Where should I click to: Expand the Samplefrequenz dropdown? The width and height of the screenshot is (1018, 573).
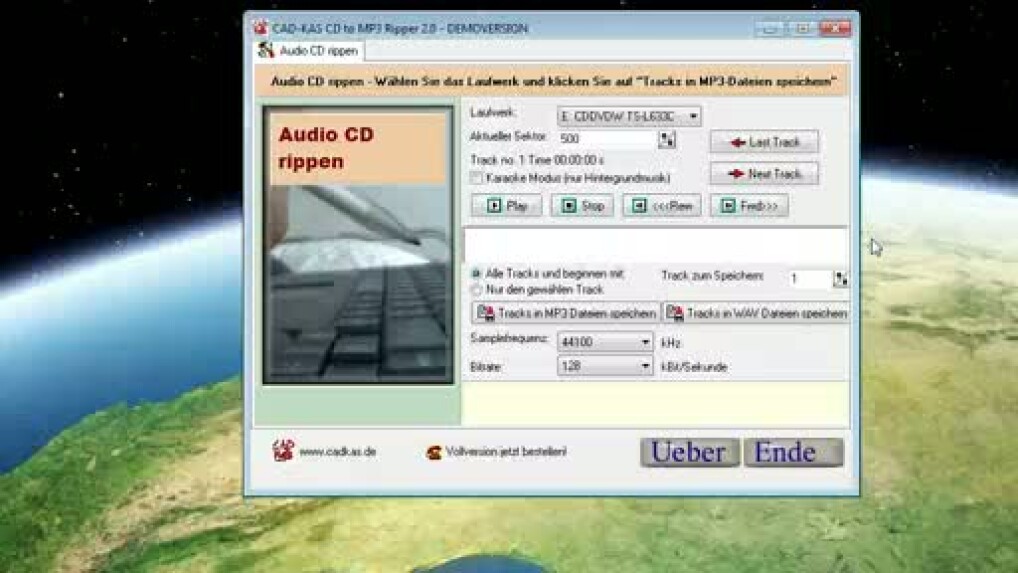645,342
